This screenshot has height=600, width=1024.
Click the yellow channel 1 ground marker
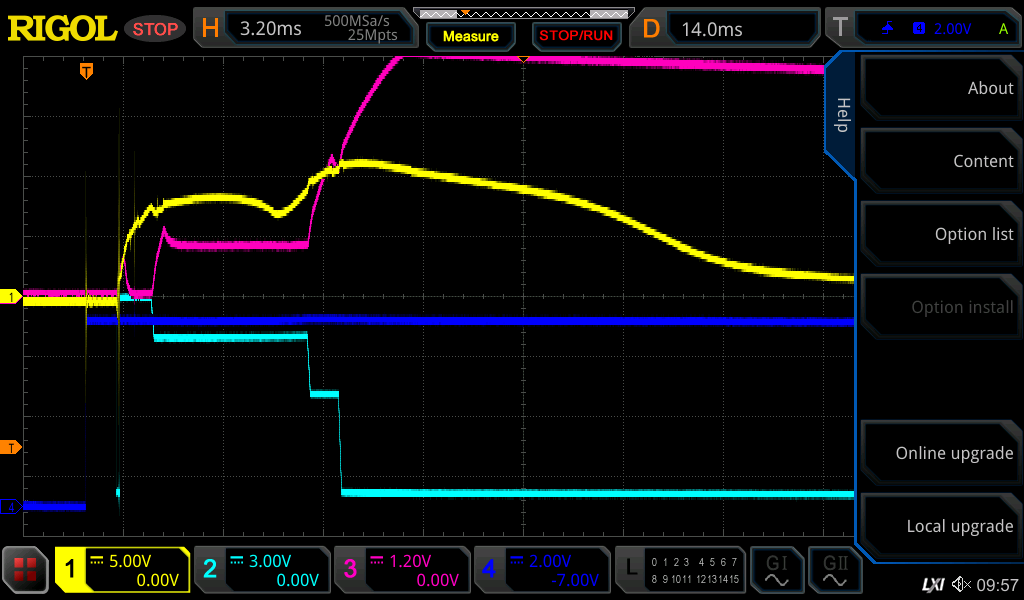11,297
